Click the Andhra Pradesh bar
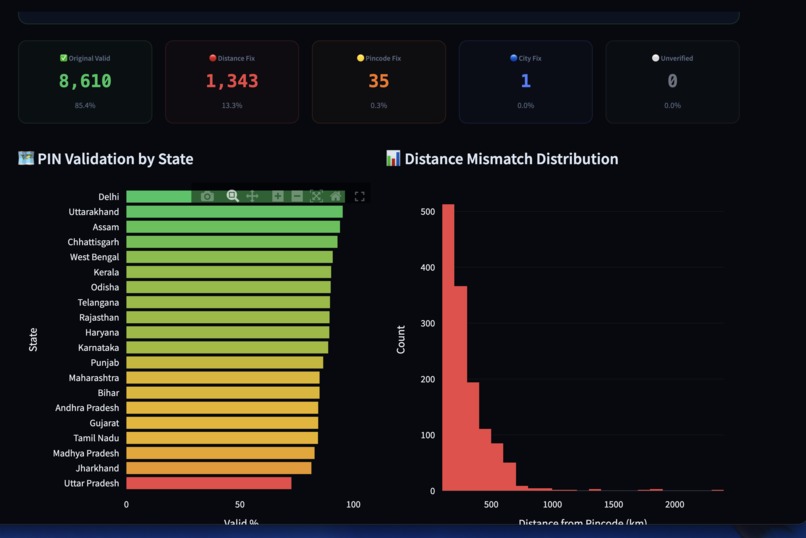Viewport: 806px width, 538px height. point(222,408)
